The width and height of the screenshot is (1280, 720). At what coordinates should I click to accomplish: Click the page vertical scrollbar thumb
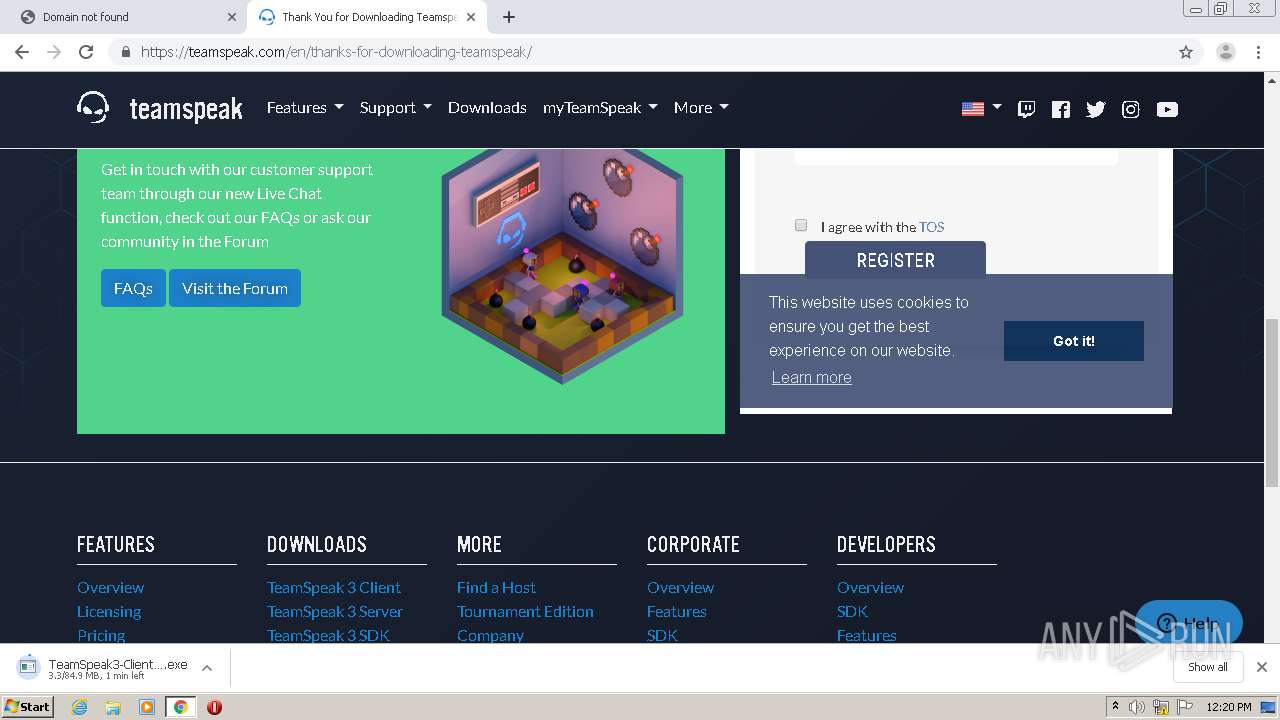point(1272,402)
